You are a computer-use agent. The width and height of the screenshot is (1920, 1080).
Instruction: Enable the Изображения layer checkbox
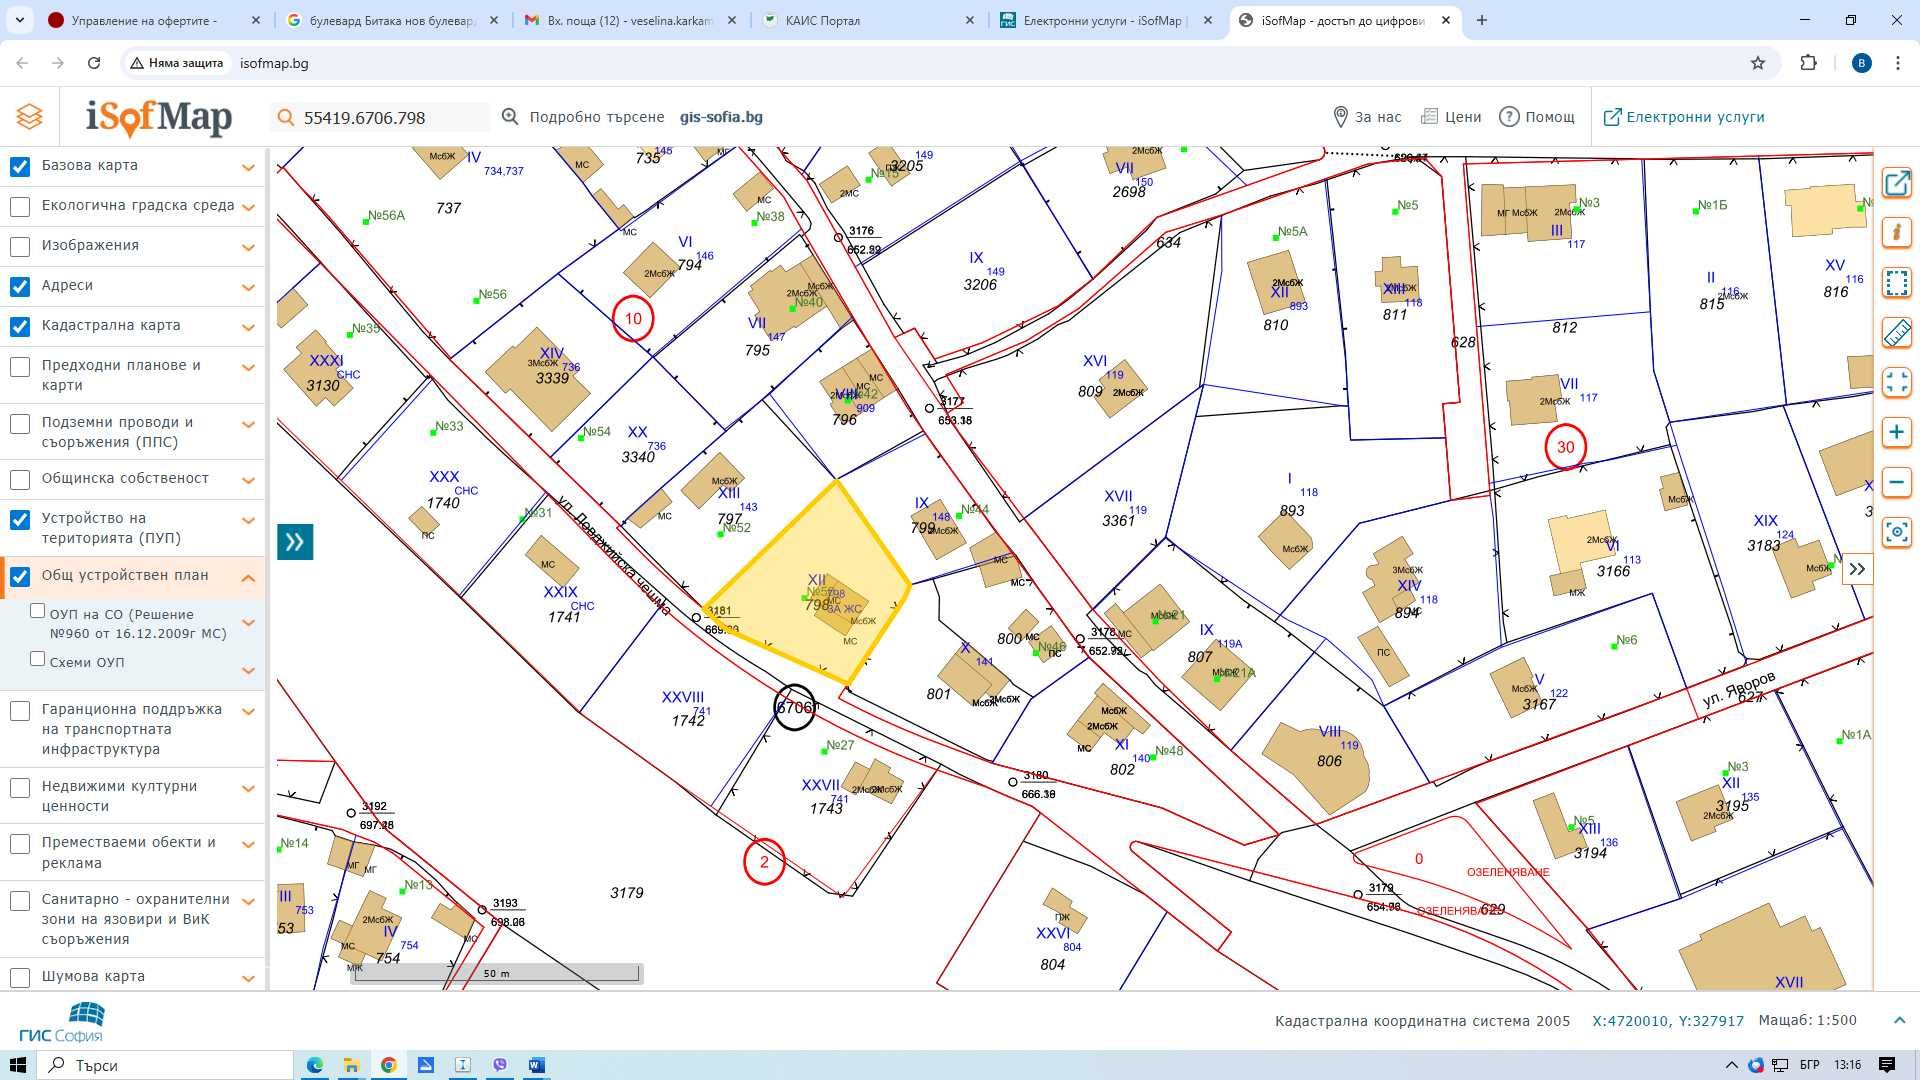(x=20, y=246)
